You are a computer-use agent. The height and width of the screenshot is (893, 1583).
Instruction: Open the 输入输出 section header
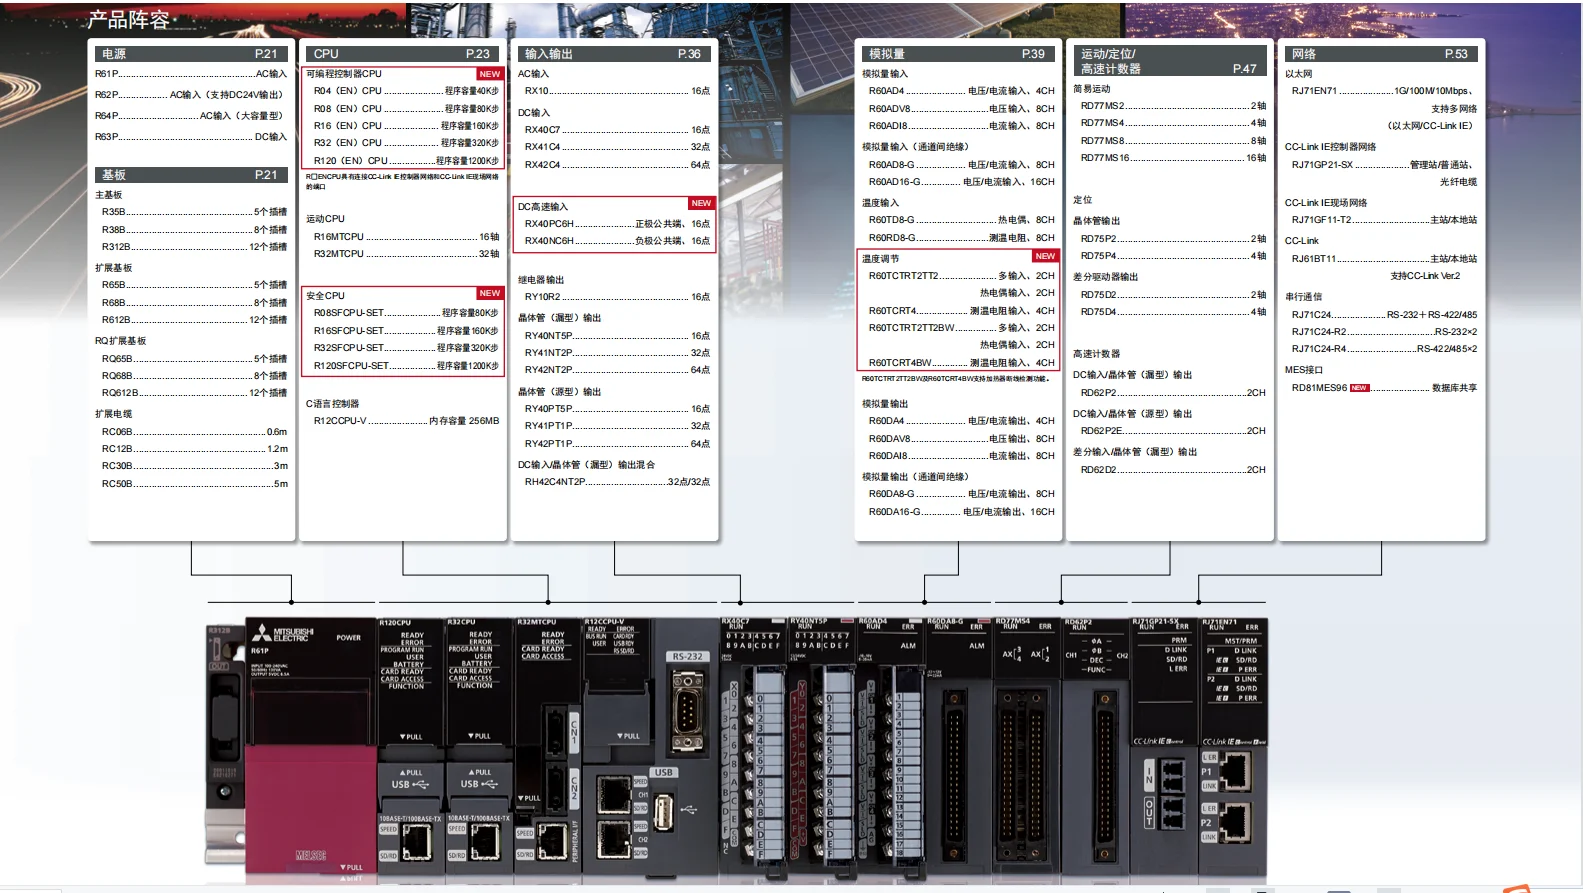[613, 54]
